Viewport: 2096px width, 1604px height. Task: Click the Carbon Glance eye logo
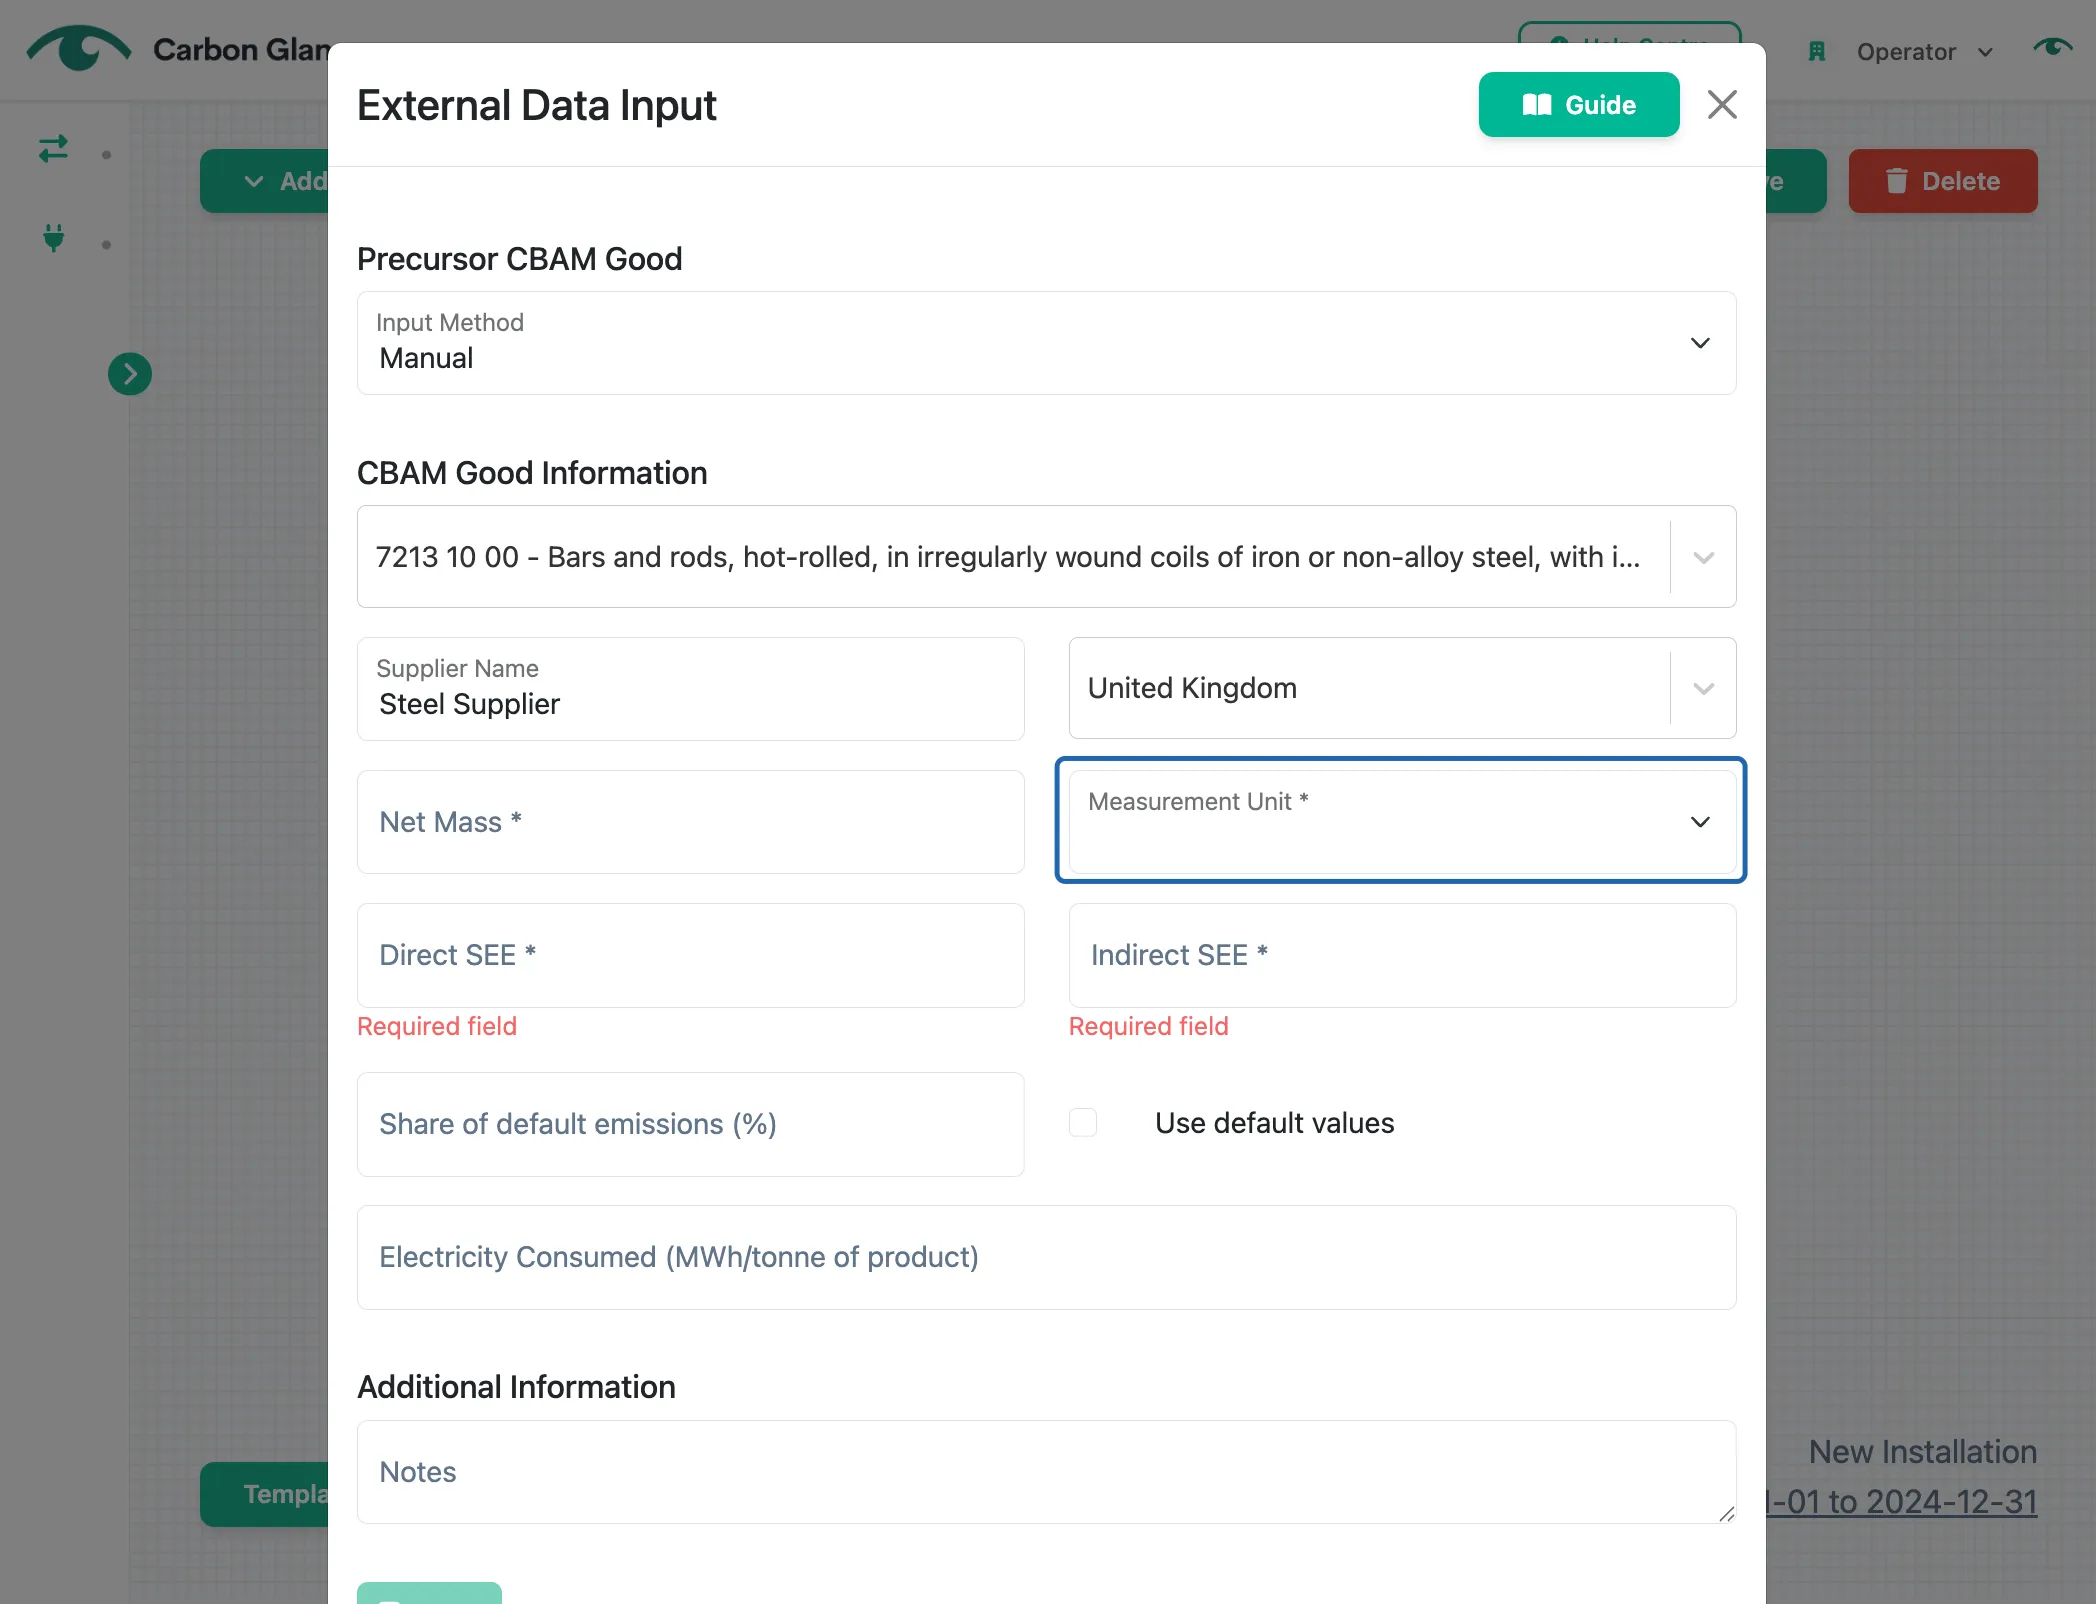coord(78,48)
